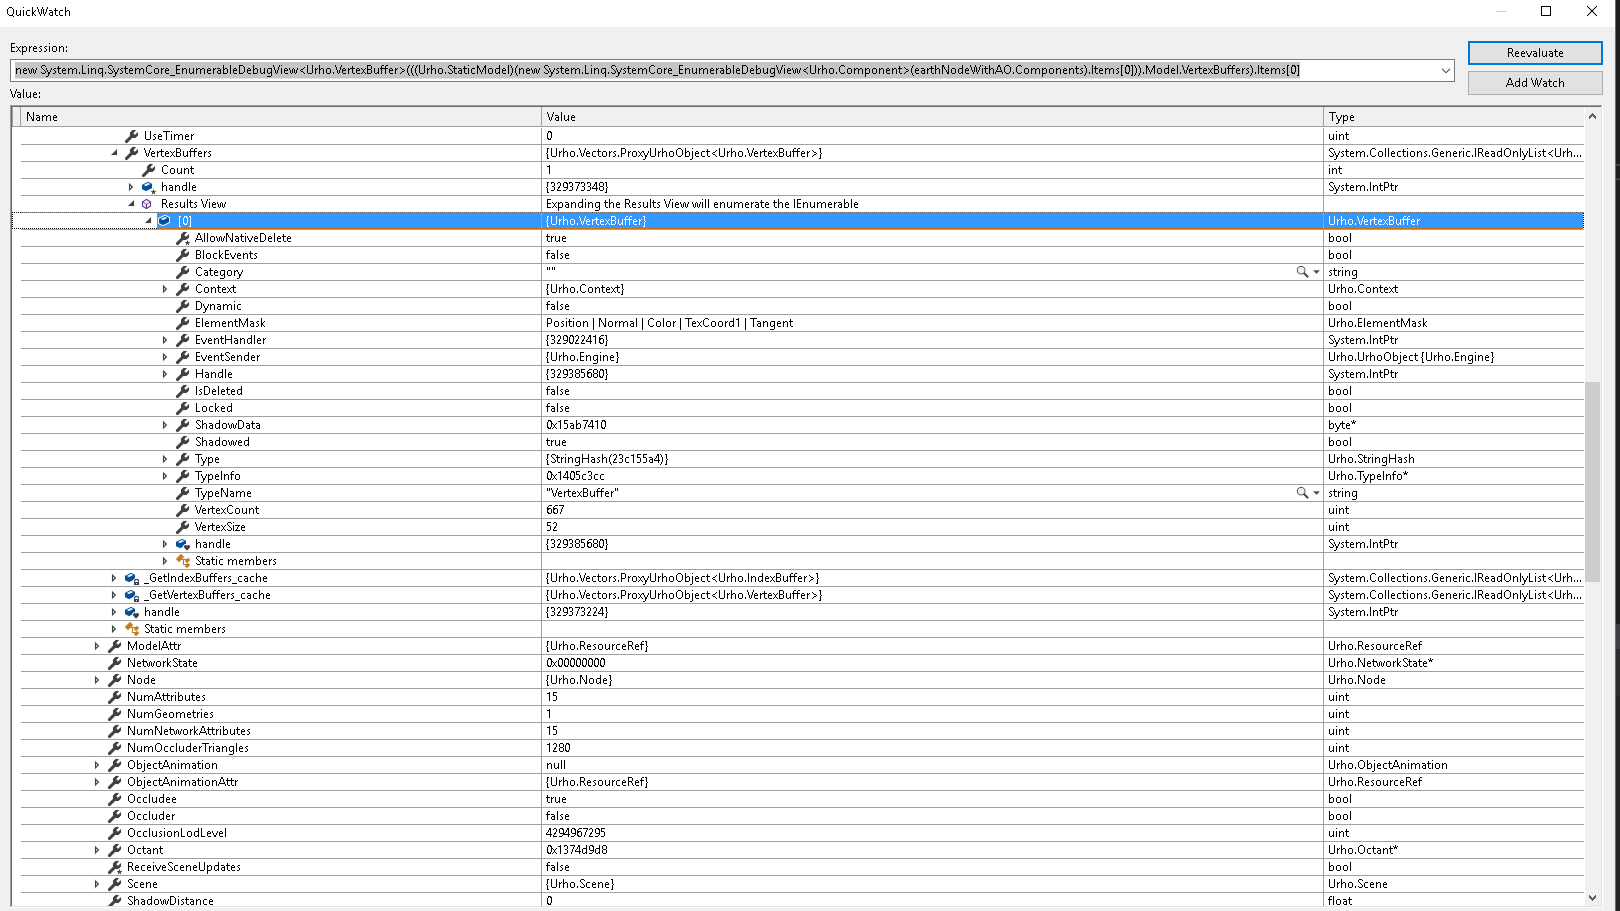Expand the _GetVertexBuffers_cache field
This screenshot has height=911, width=1620.
click(114, 595)
